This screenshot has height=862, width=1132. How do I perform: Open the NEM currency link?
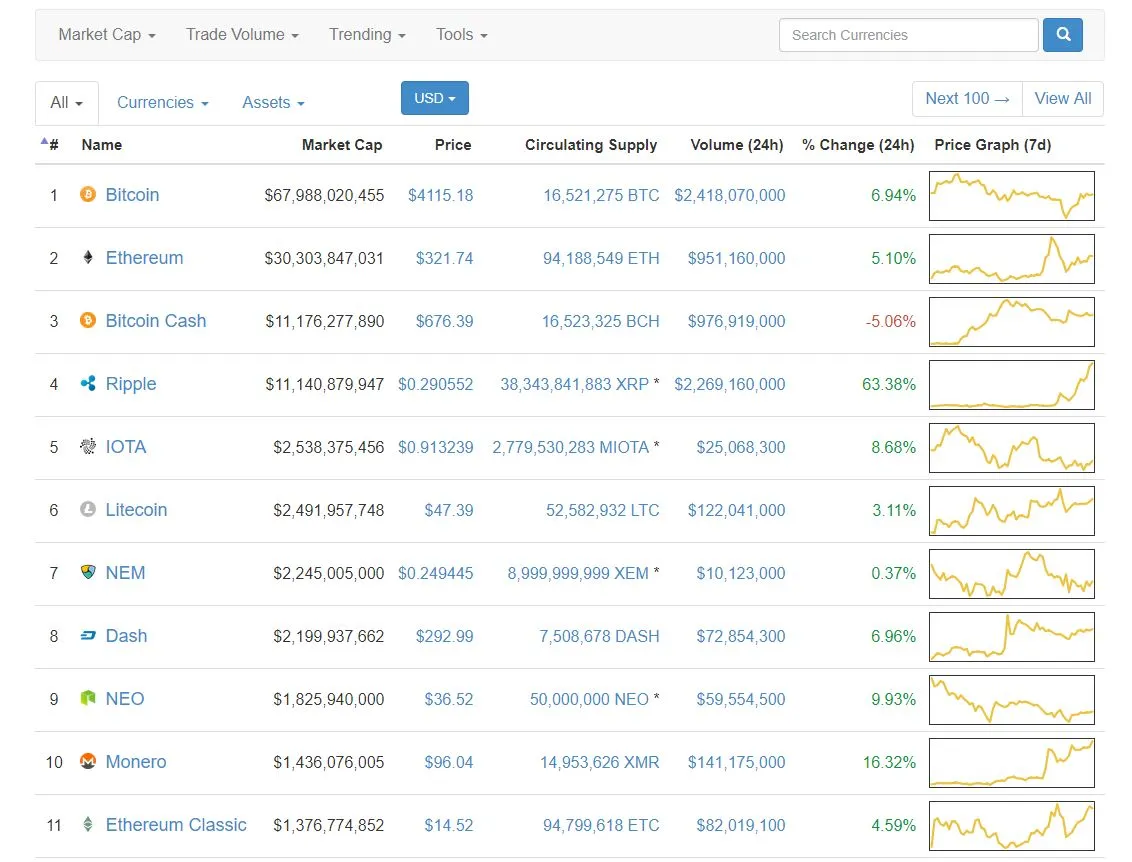[126, 573]
